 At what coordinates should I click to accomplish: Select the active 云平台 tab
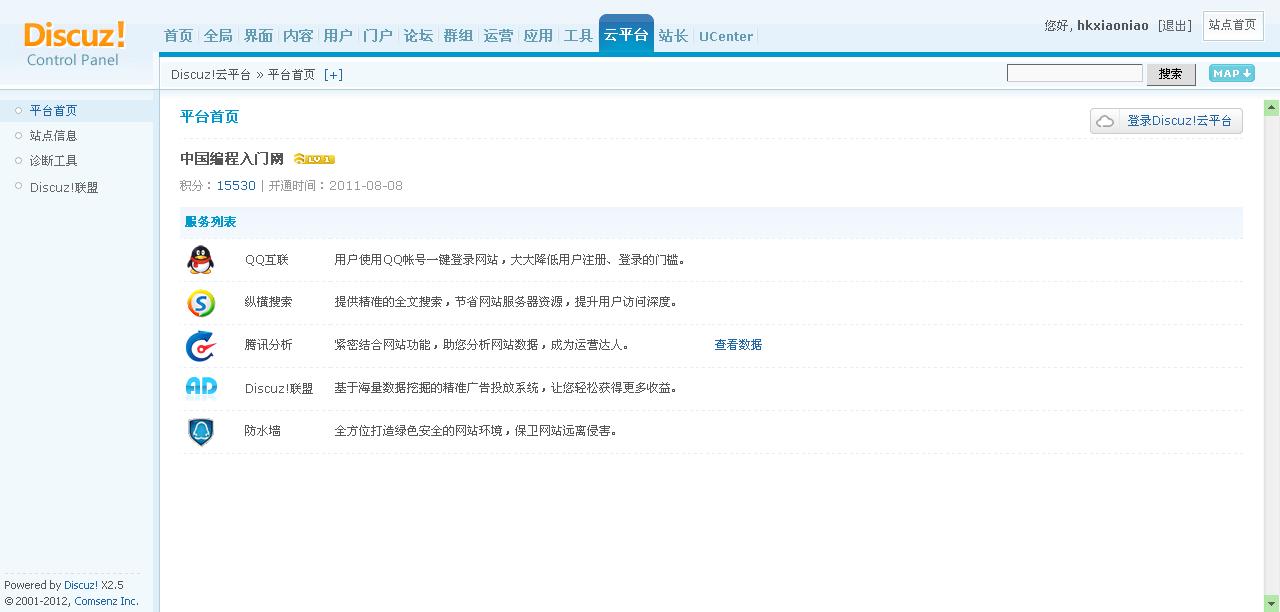(626, 35)
